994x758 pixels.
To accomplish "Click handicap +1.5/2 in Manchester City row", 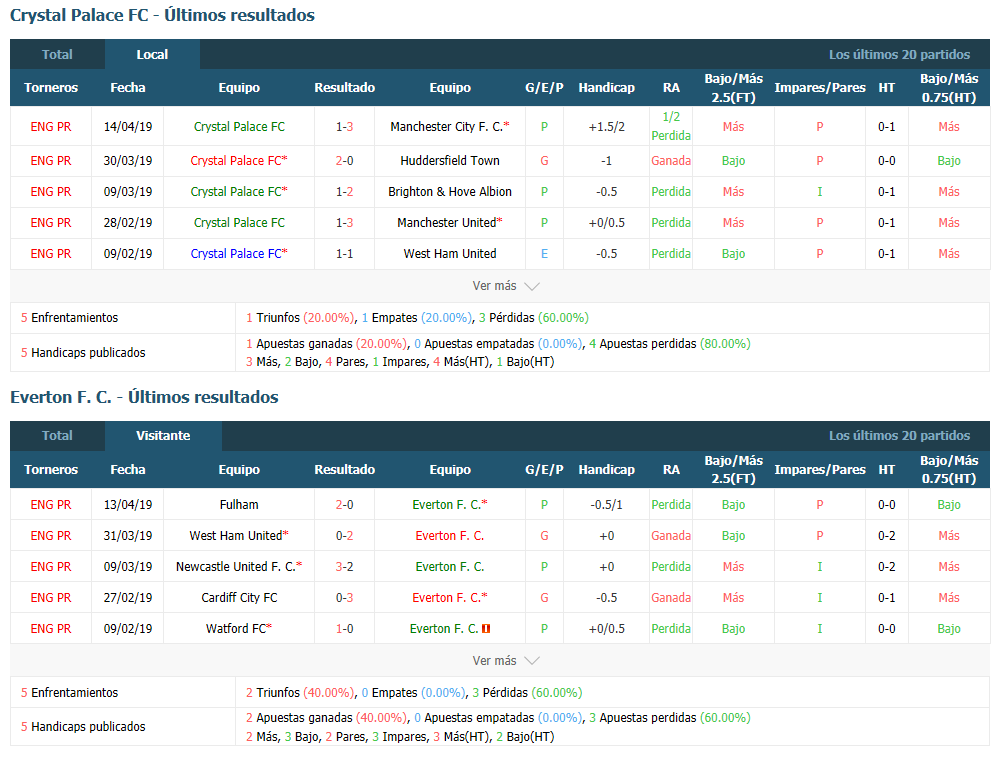I will point(606,127).
